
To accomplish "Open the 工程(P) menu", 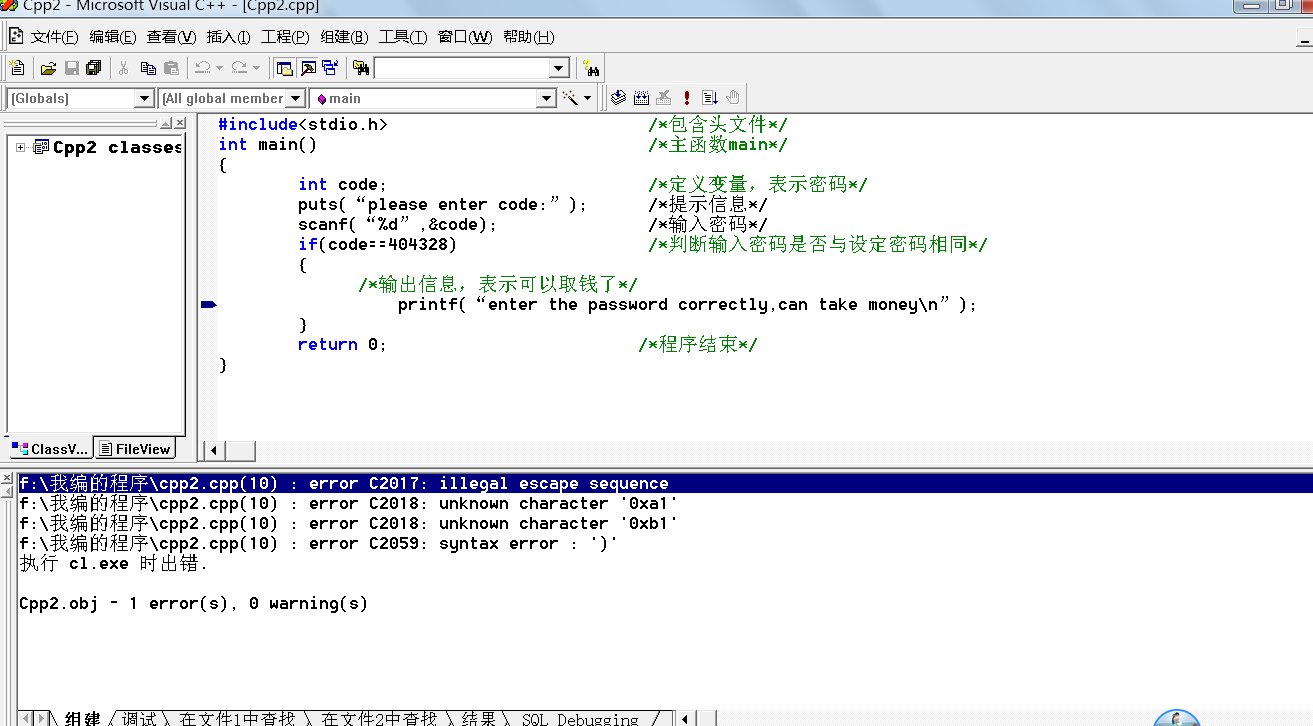I will click(x=285, y=37).
